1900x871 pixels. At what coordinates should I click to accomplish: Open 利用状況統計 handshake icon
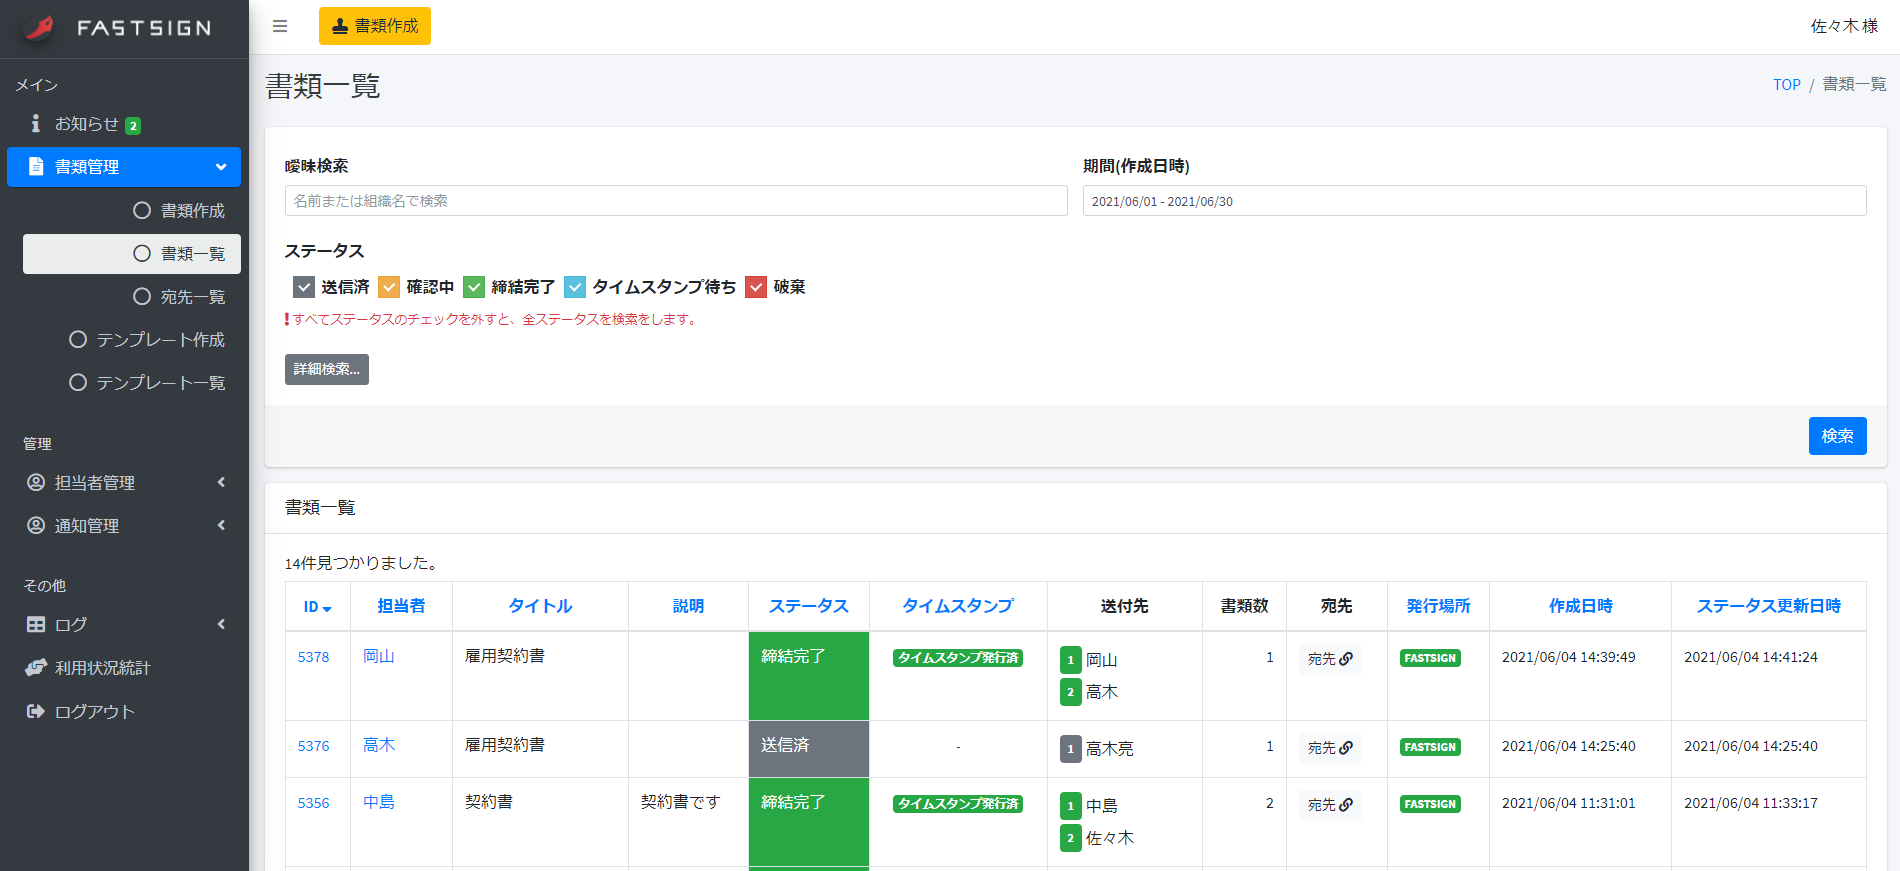tap(36, 668)
